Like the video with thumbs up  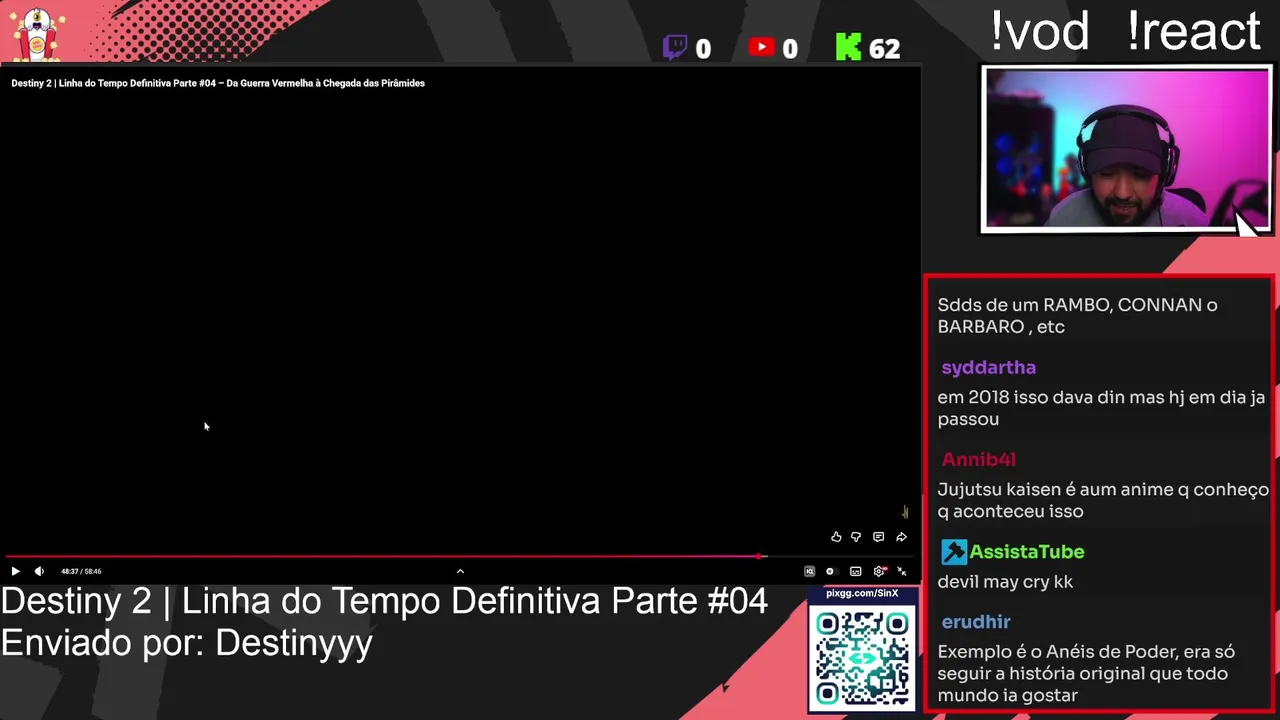tap(836, 537)
